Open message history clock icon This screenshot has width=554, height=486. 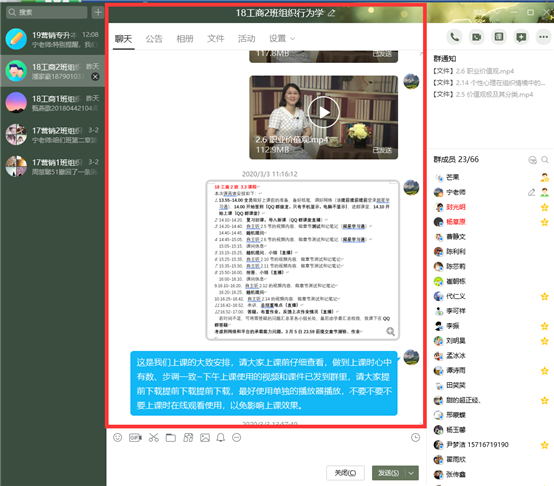point(416,438)
